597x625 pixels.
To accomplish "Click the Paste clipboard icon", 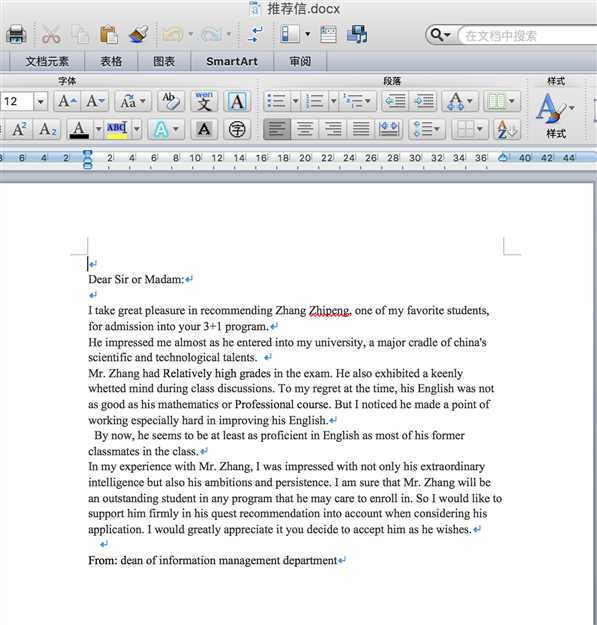I will click(109, 34).
